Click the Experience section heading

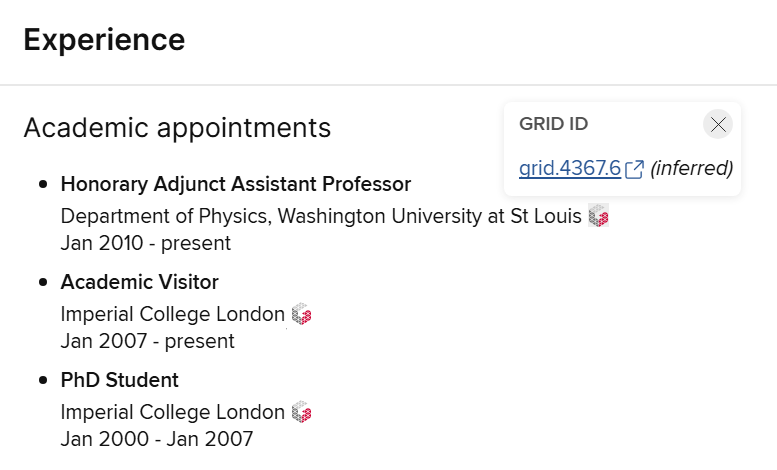click(x=104, y=40)
